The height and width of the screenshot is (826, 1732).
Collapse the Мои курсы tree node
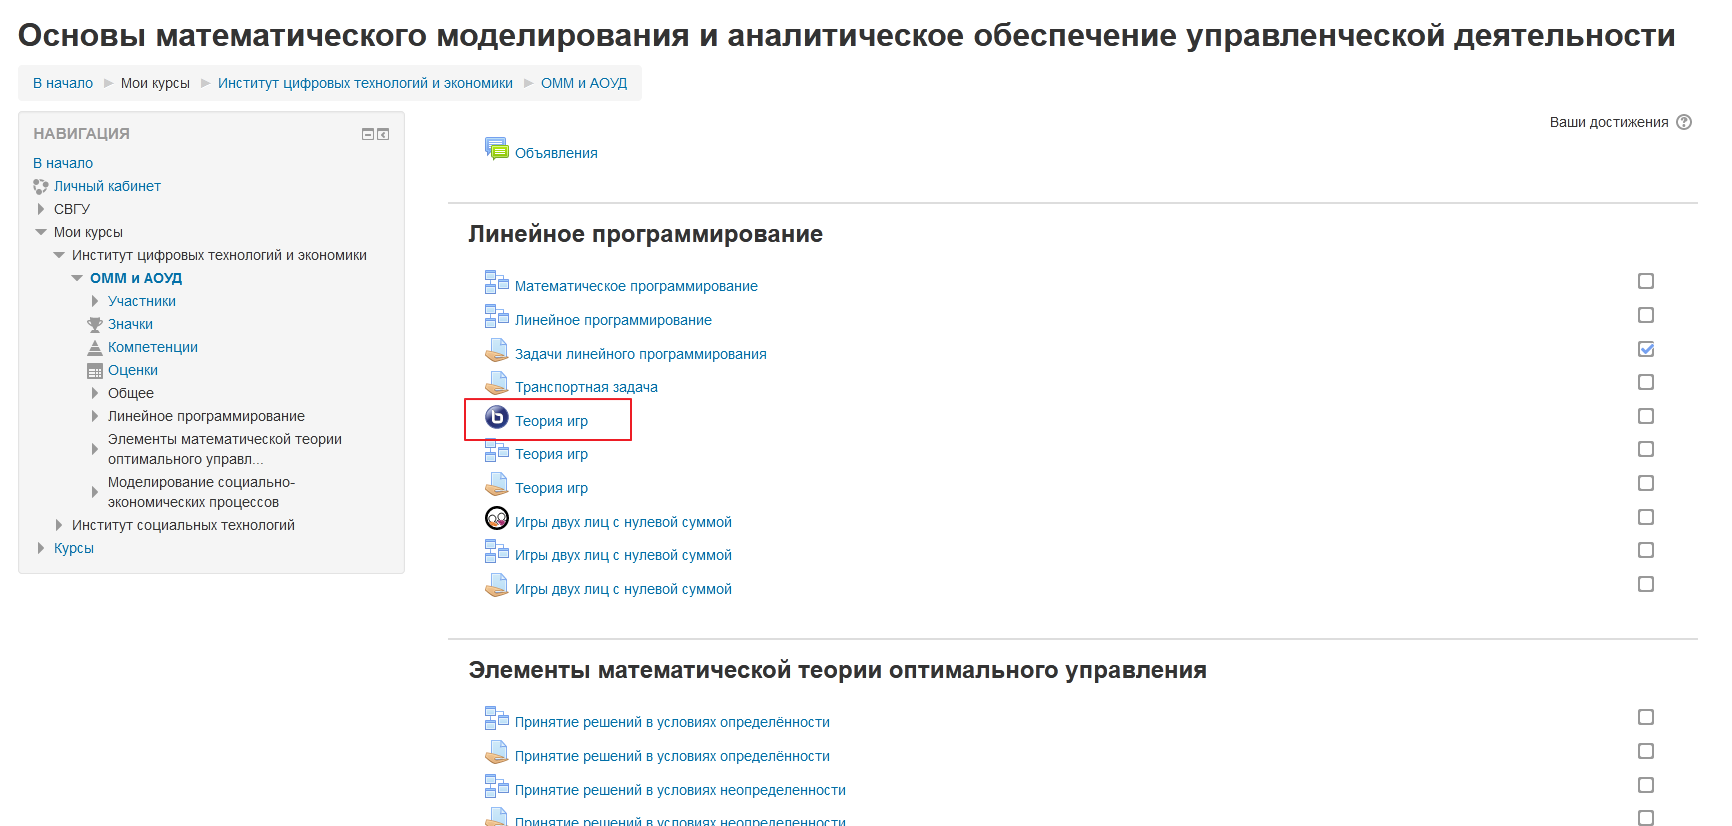coord(41,232)
